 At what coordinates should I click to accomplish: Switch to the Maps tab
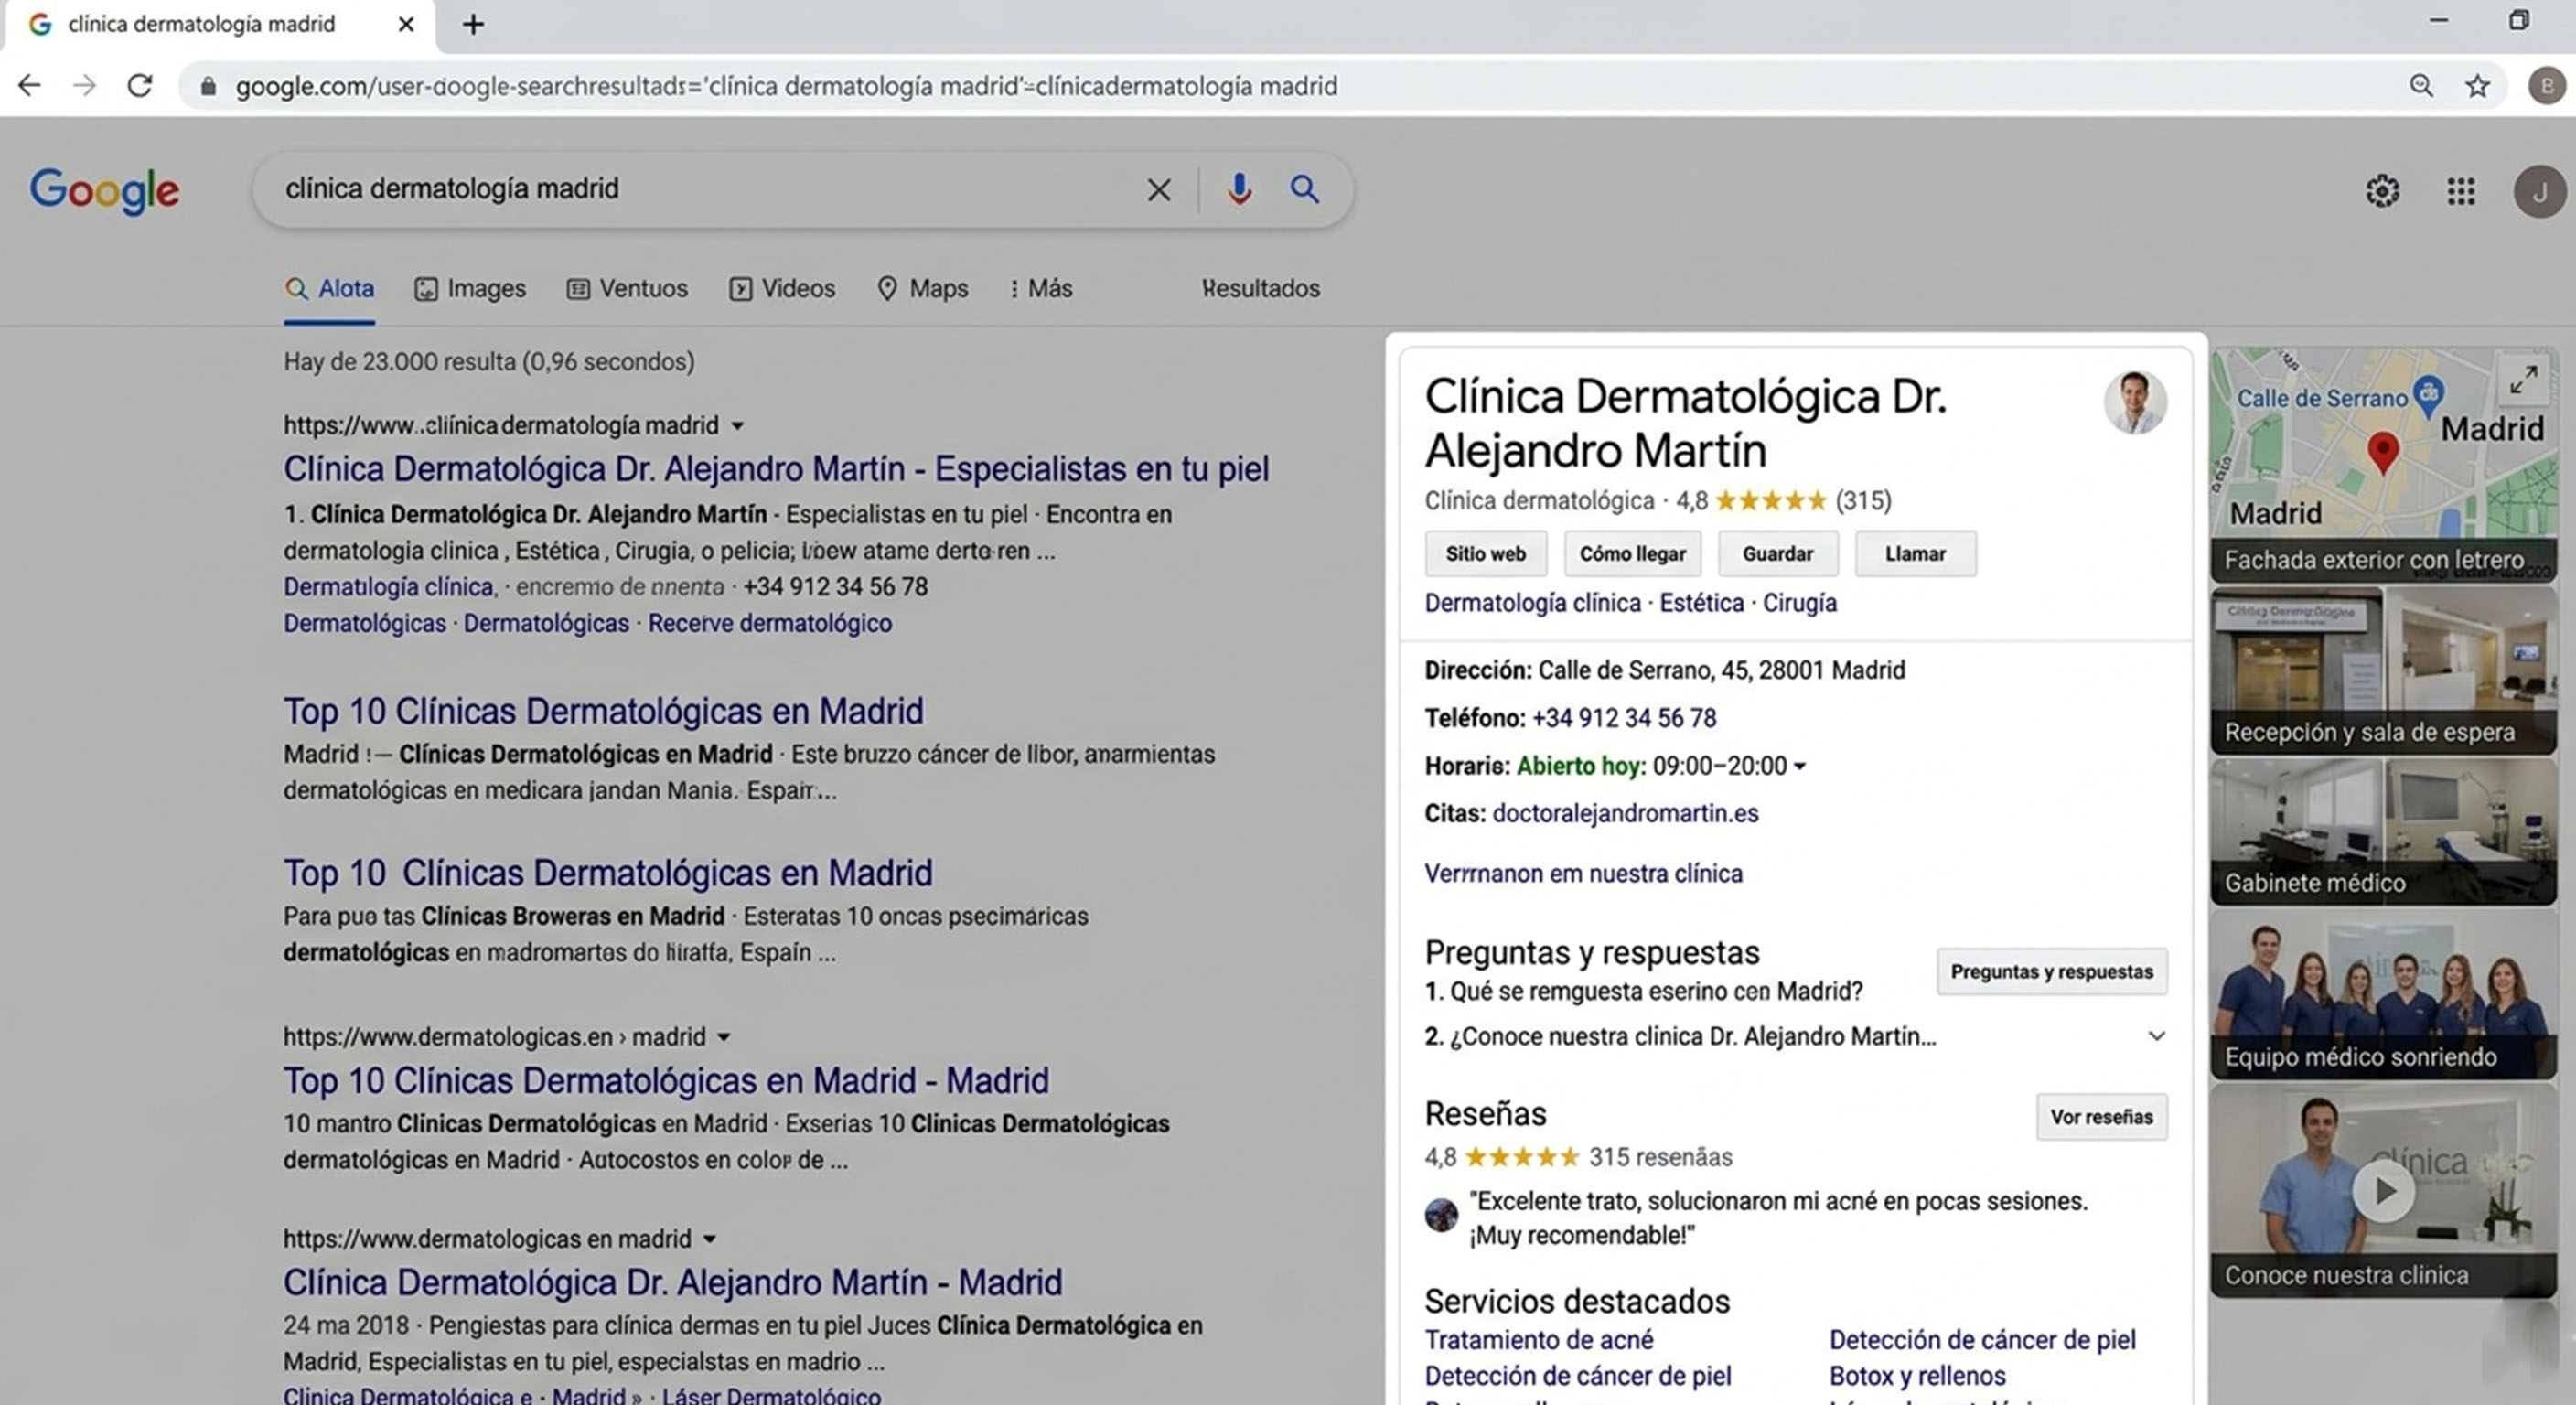click(922, 289)
